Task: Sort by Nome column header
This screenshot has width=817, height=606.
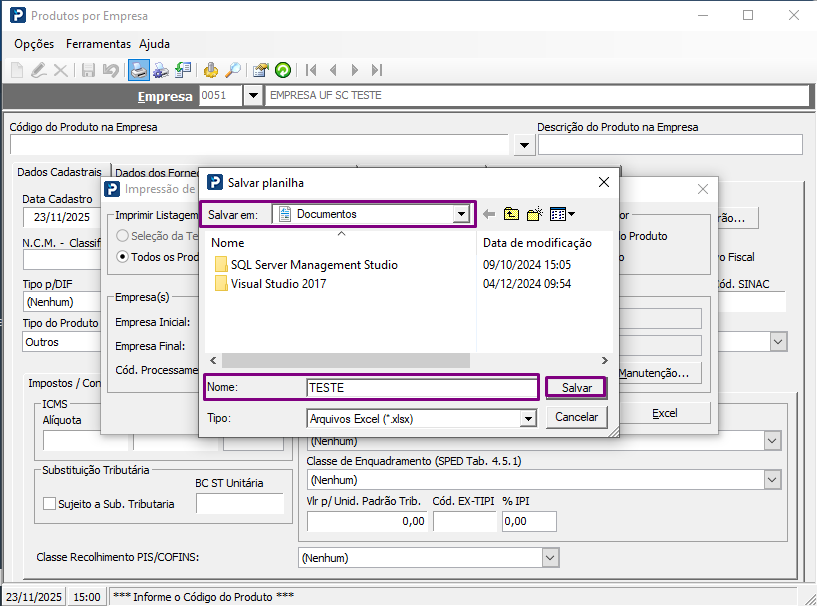Action: 228,243
